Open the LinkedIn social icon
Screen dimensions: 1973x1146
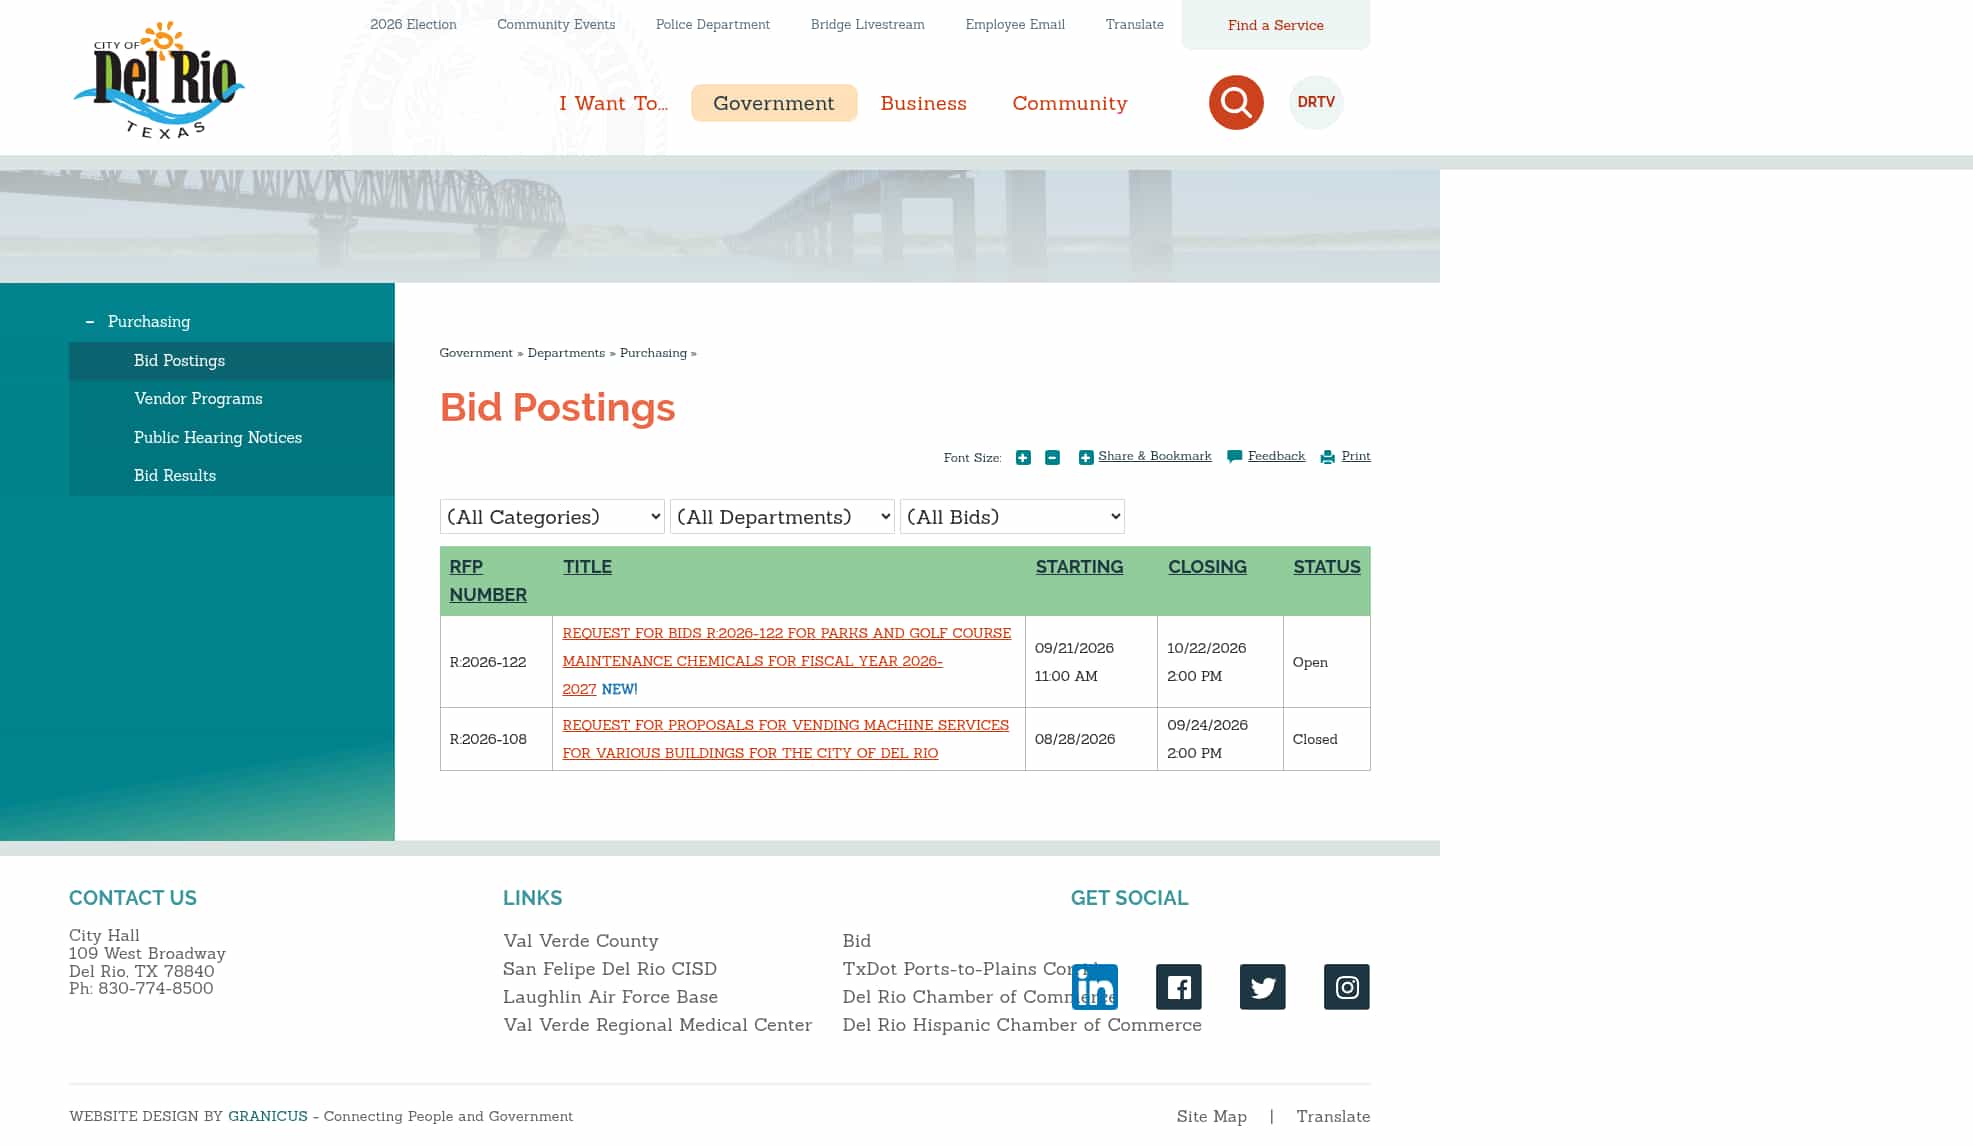point(1095,987)
